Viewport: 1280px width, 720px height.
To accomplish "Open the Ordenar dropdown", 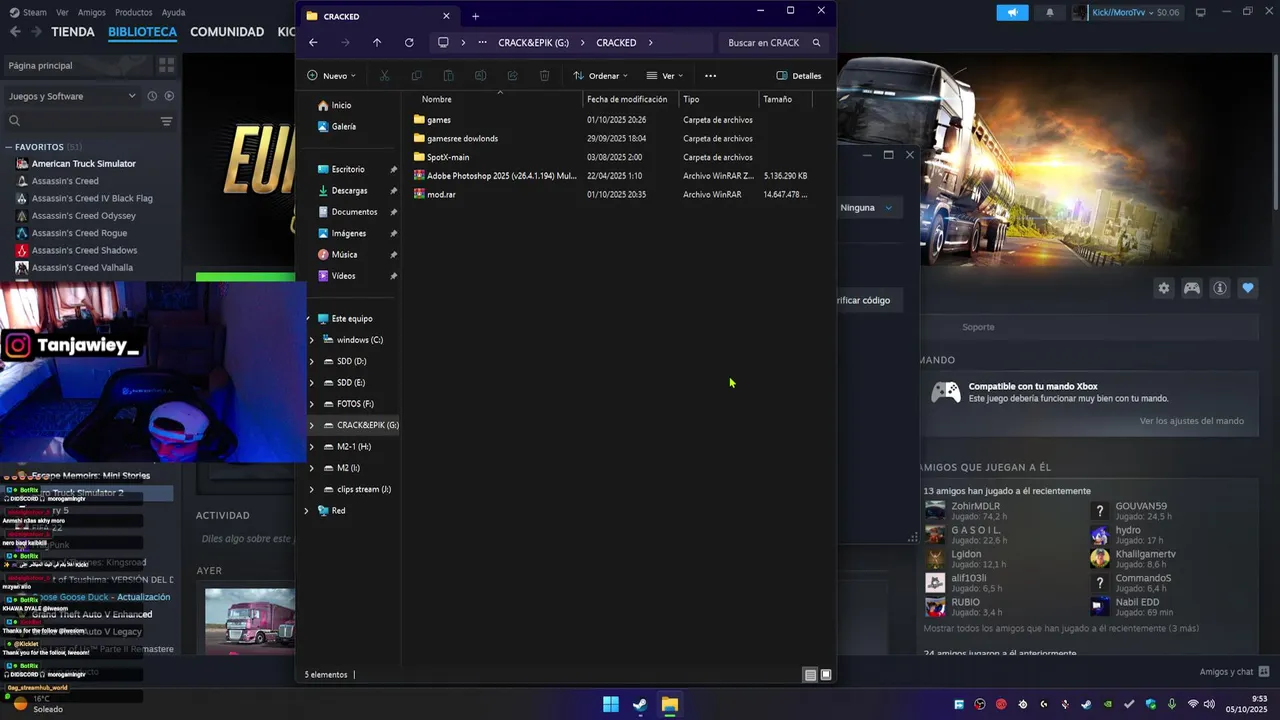I will click(600, 76).
